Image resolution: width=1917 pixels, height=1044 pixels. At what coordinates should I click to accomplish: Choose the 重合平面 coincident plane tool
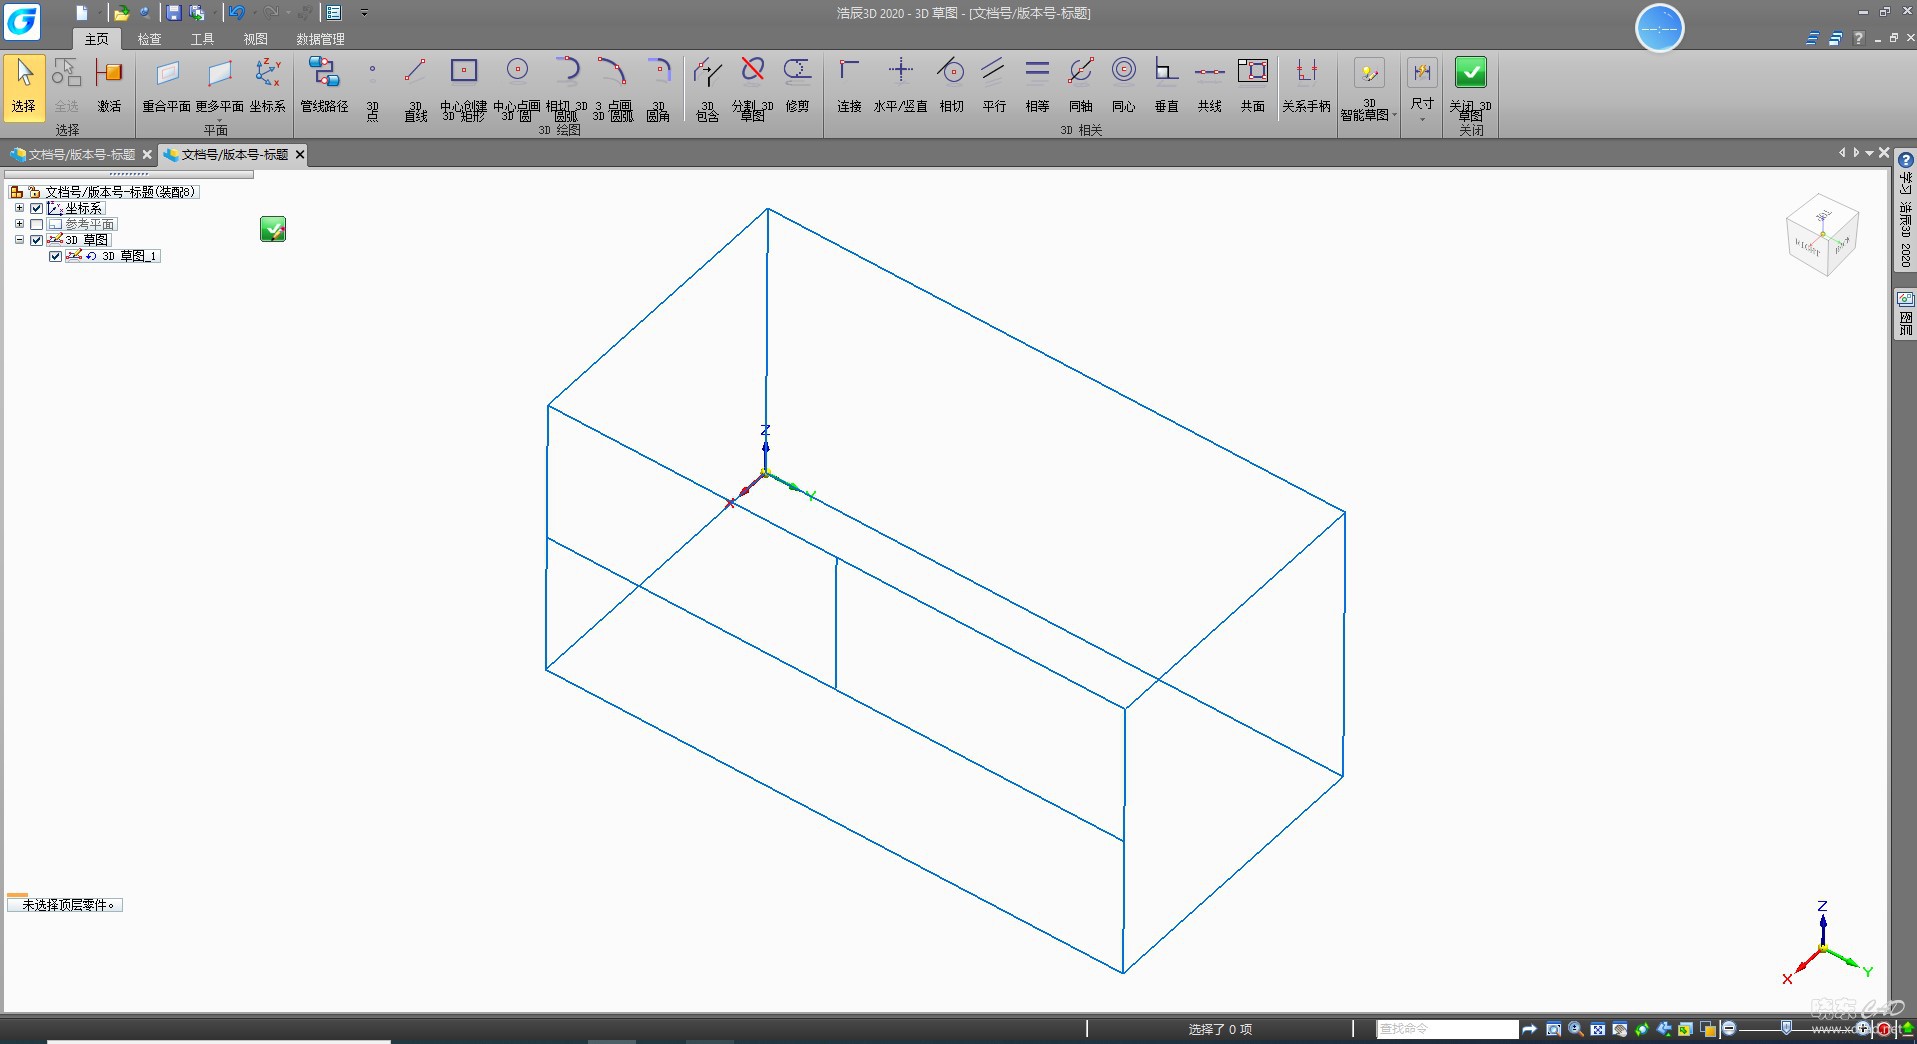click(166, 86)
